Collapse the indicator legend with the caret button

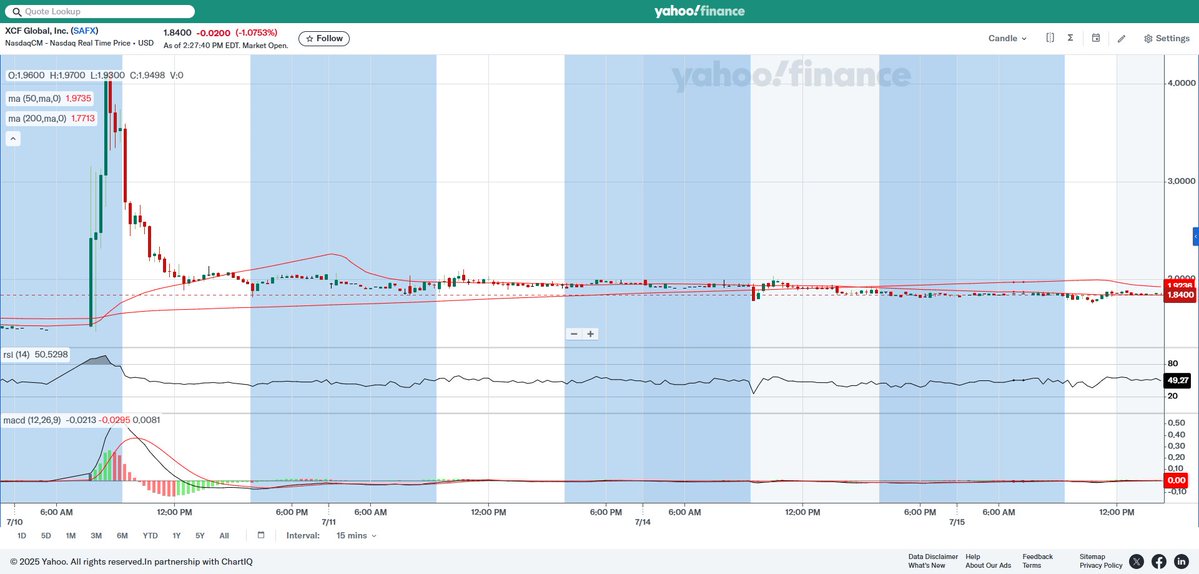pos(14,138)
